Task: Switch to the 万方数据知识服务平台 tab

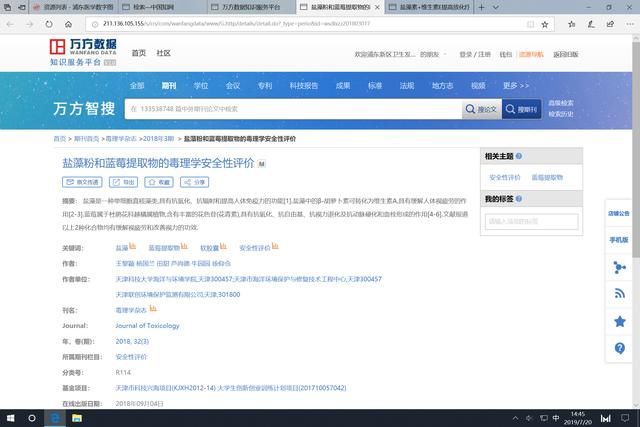Action: coord(251,7)
